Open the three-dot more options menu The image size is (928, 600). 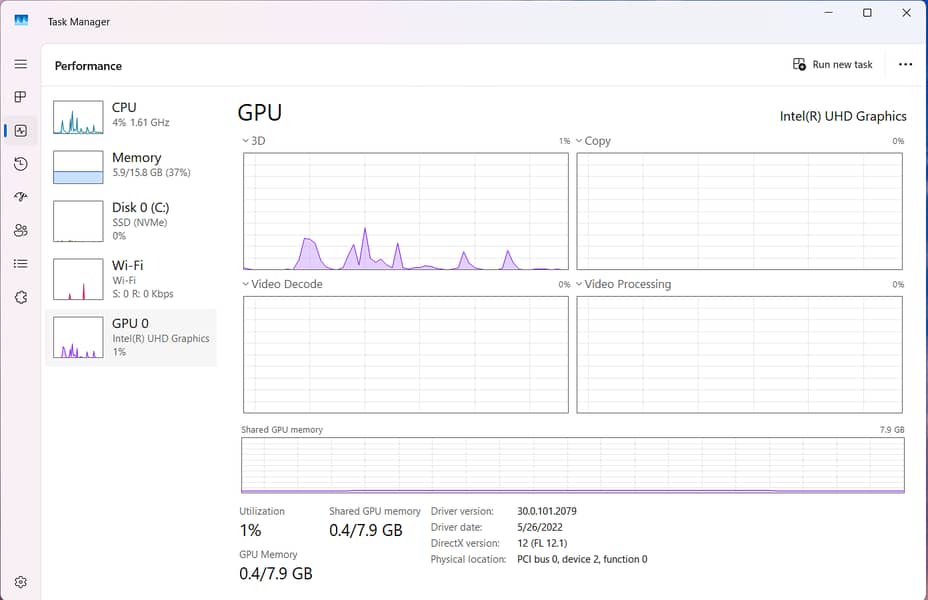click(905, 64)
